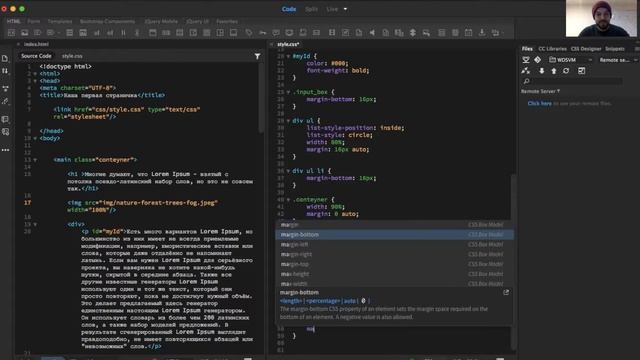Switch to Code view
The image size is (640, 360).
tap(289, 9)
